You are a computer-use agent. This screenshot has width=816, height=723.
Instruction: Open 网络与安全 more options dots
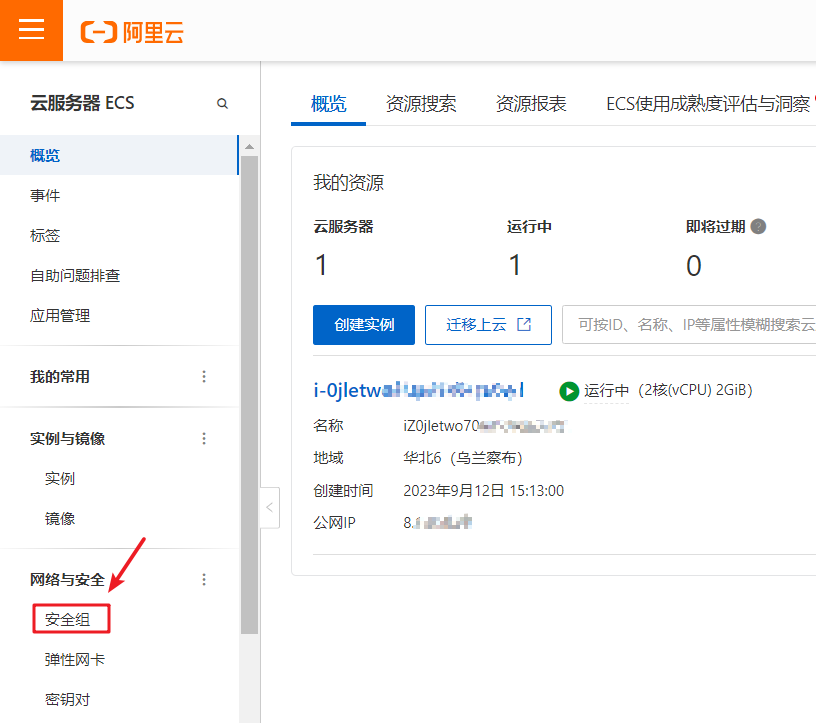pyautogui.click(x=204, y=579)
